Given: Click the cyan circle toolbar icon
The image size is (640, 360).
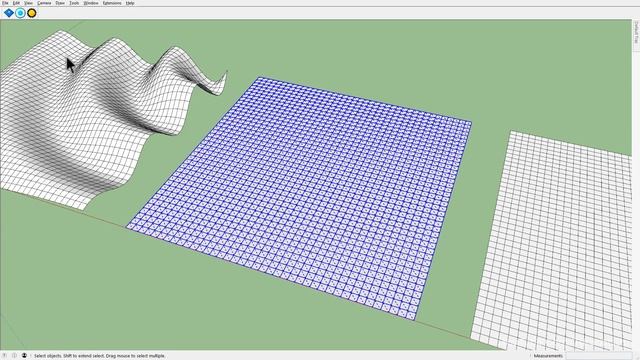Looking at the screenshot, I should point(20,13).
